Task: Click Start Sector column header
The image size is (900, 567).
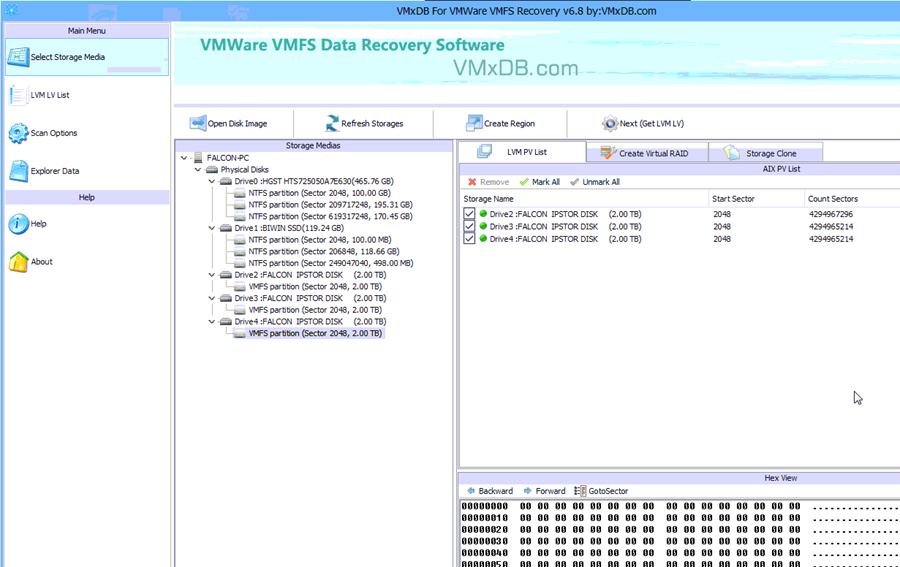Action: (x=757, y=199)
